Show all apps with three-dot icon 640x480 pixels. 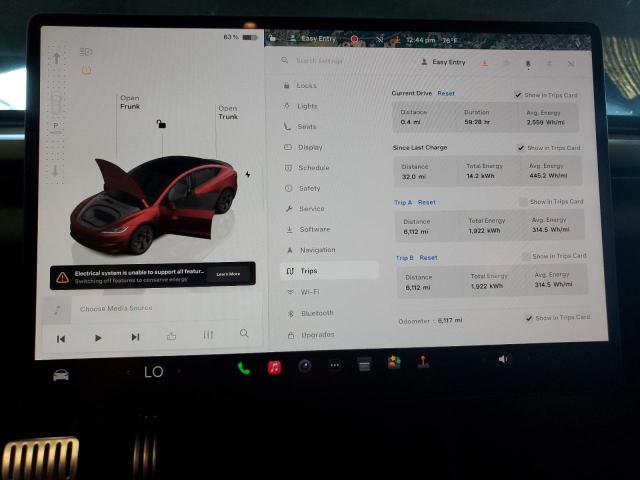[x=335, y=365]
